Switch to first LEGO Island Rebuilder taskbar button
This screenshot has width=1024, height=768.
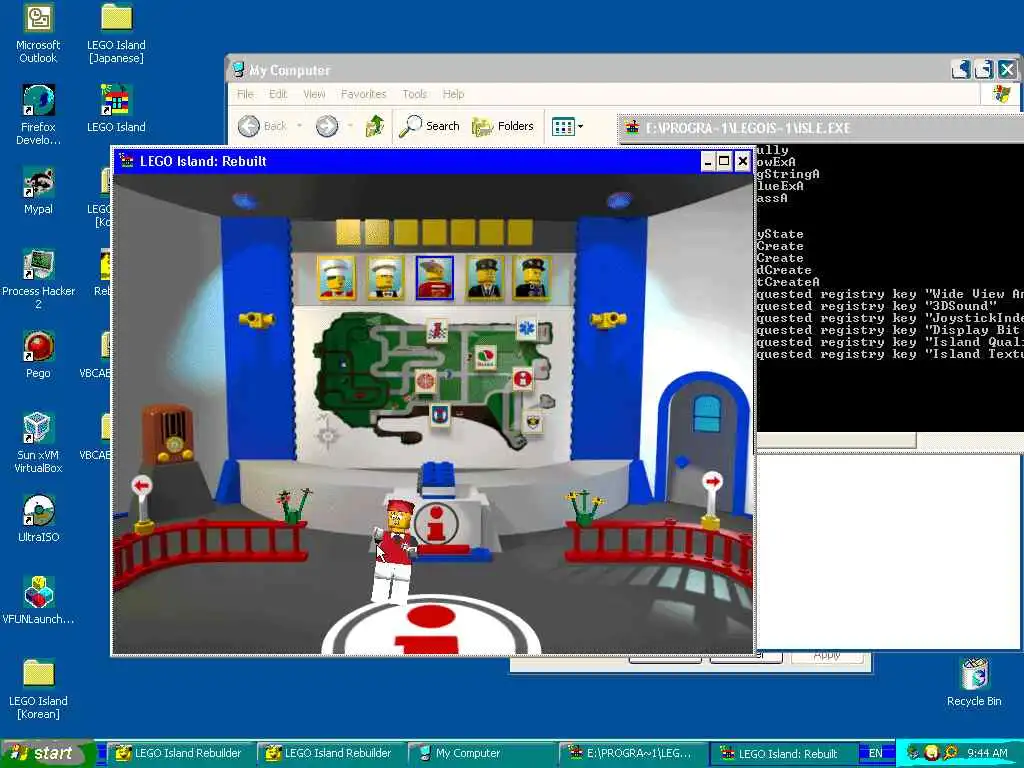(180, 753)
